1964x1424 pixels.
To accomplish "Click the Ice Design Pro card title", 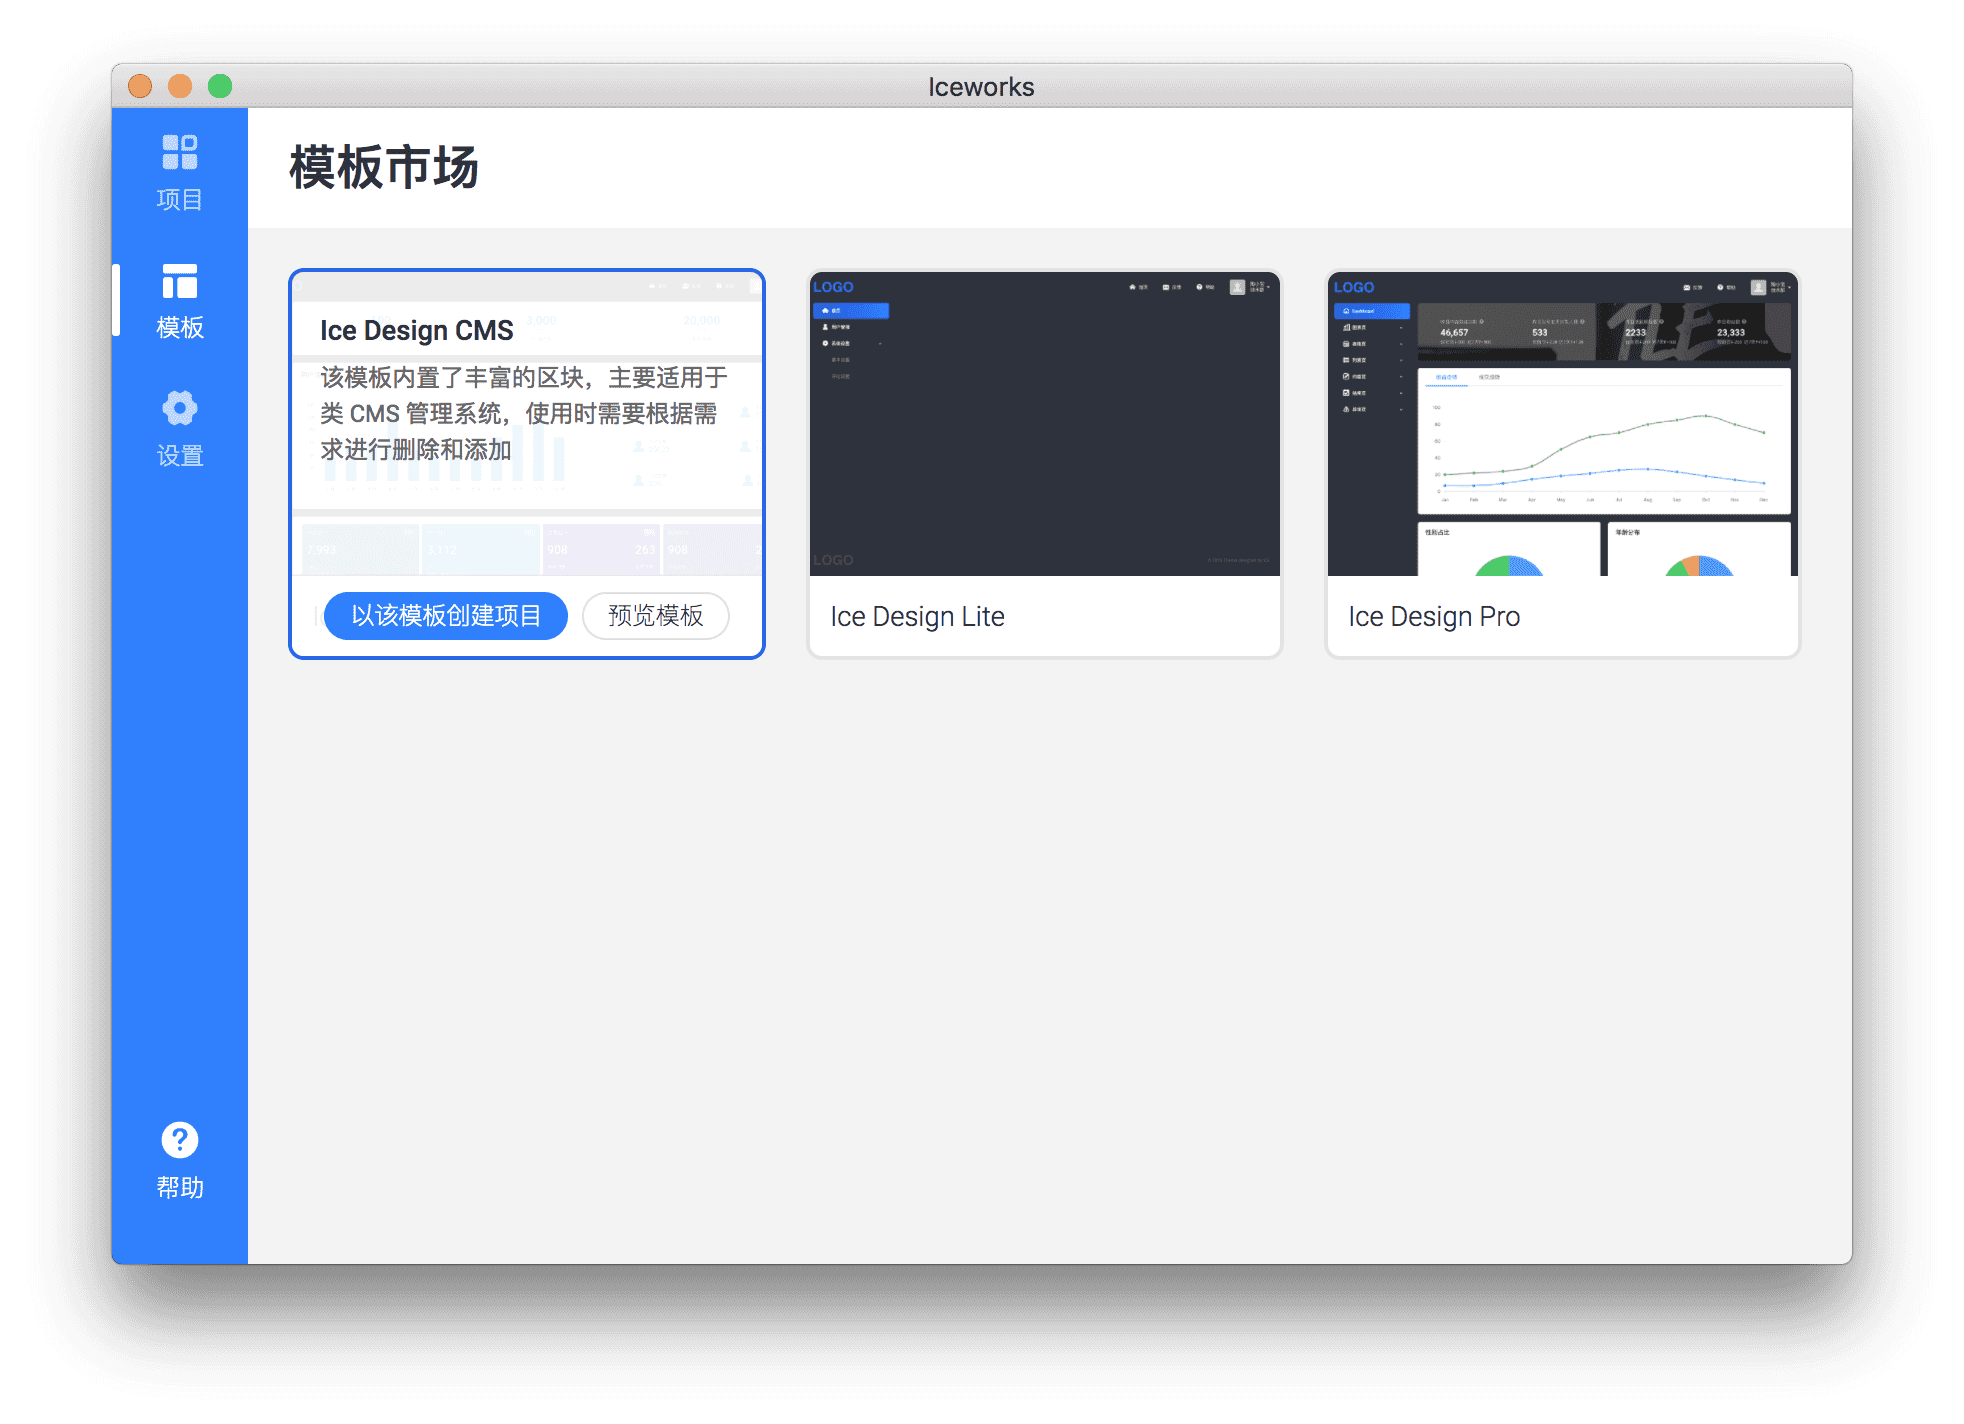I will [x=1433, y=616].
